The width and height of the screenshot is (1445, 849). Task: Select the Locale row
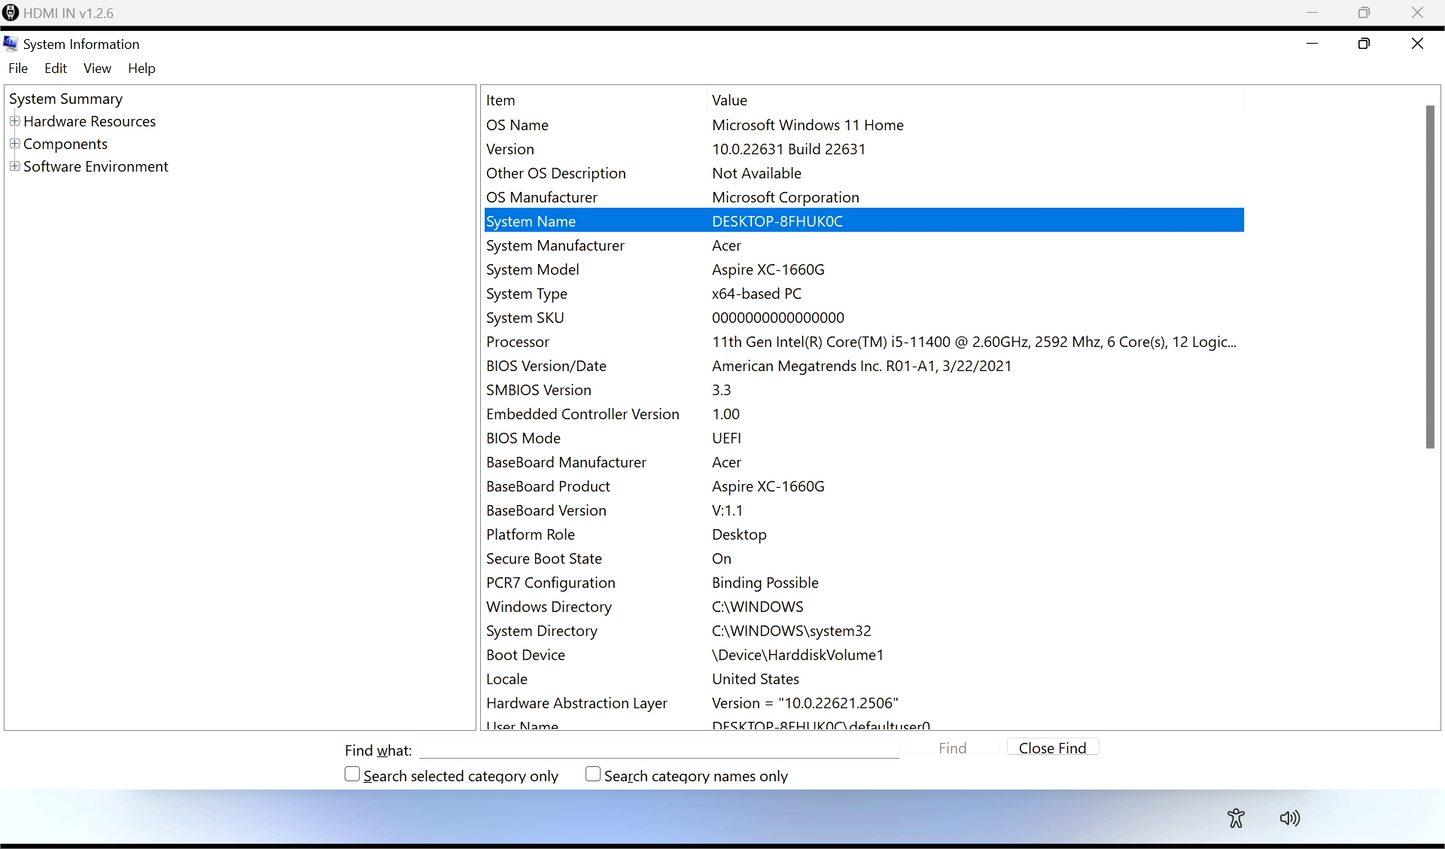(x=864, y=679)
